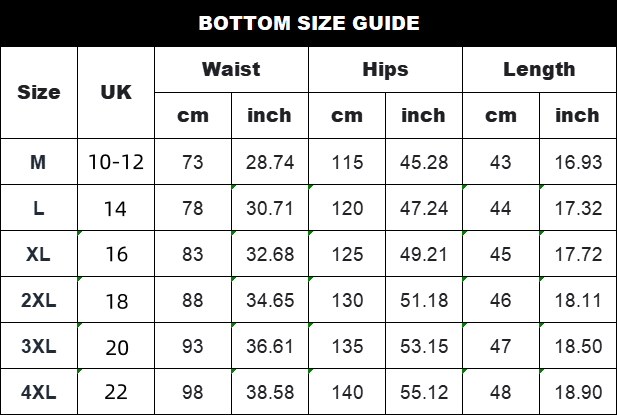This screenshot has height=415, width=617.
Task: Click the length 45 cm cell
Action: click(x=501, y=254)
